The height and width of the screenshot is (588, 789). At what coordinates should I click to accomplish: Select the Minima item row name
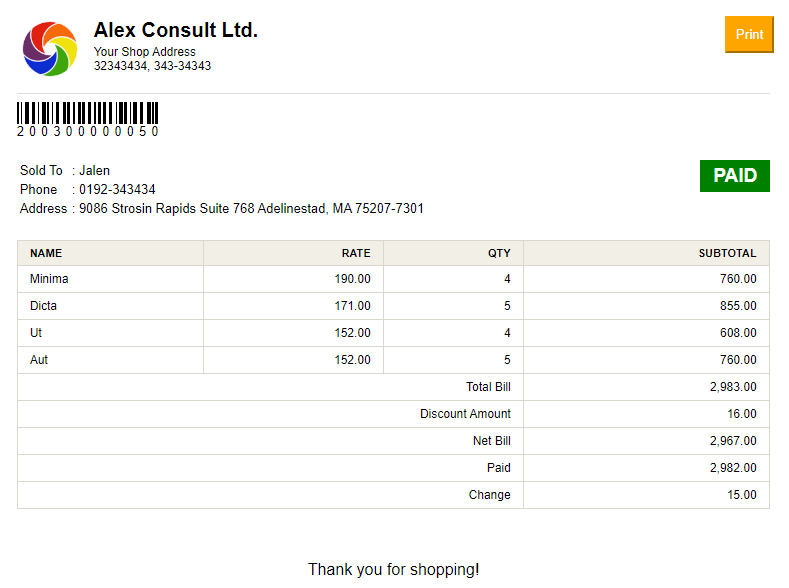pyautogui.click(x=49, y=279)
